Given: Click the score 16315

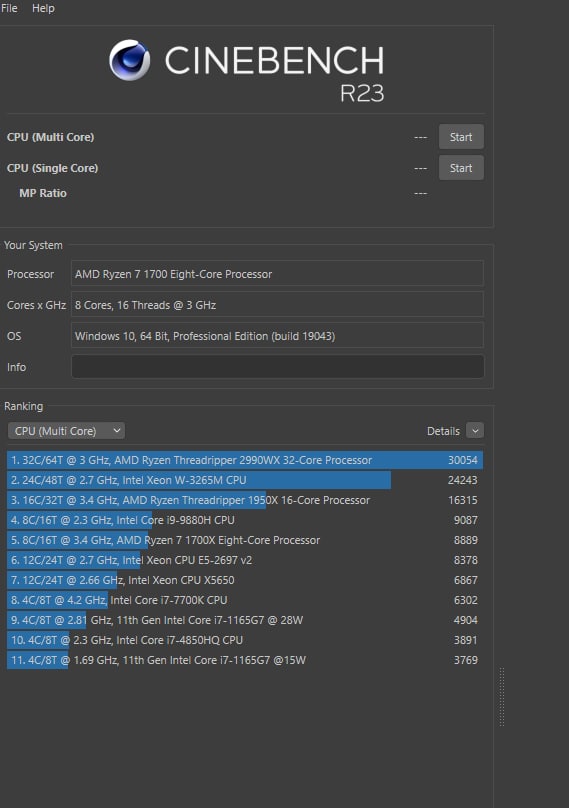Looking at the screenshot, I should pos(462,500).
